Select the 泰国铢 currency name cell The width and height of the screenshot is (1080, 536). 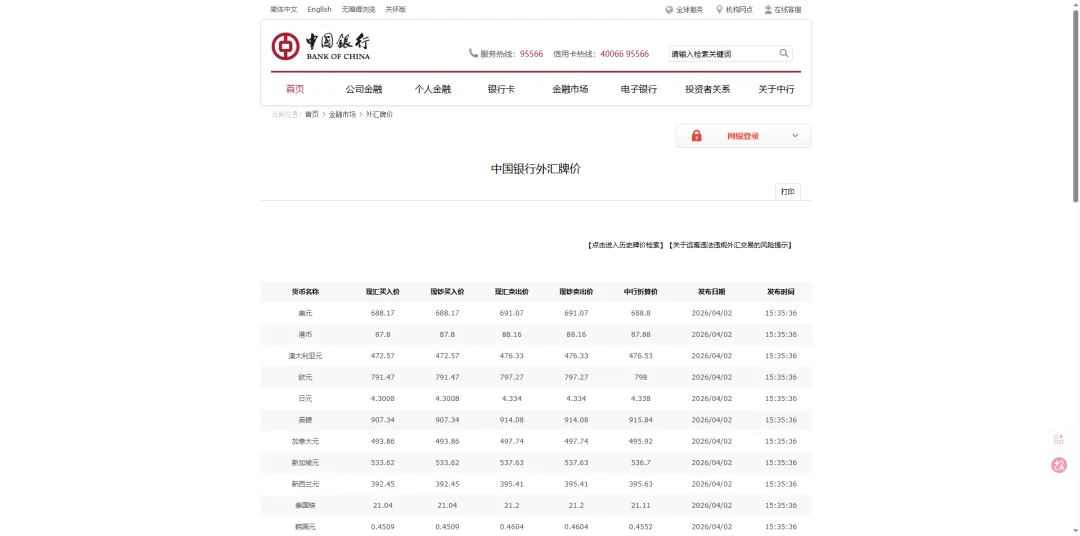pyautogui.click(x=305, y=506)
